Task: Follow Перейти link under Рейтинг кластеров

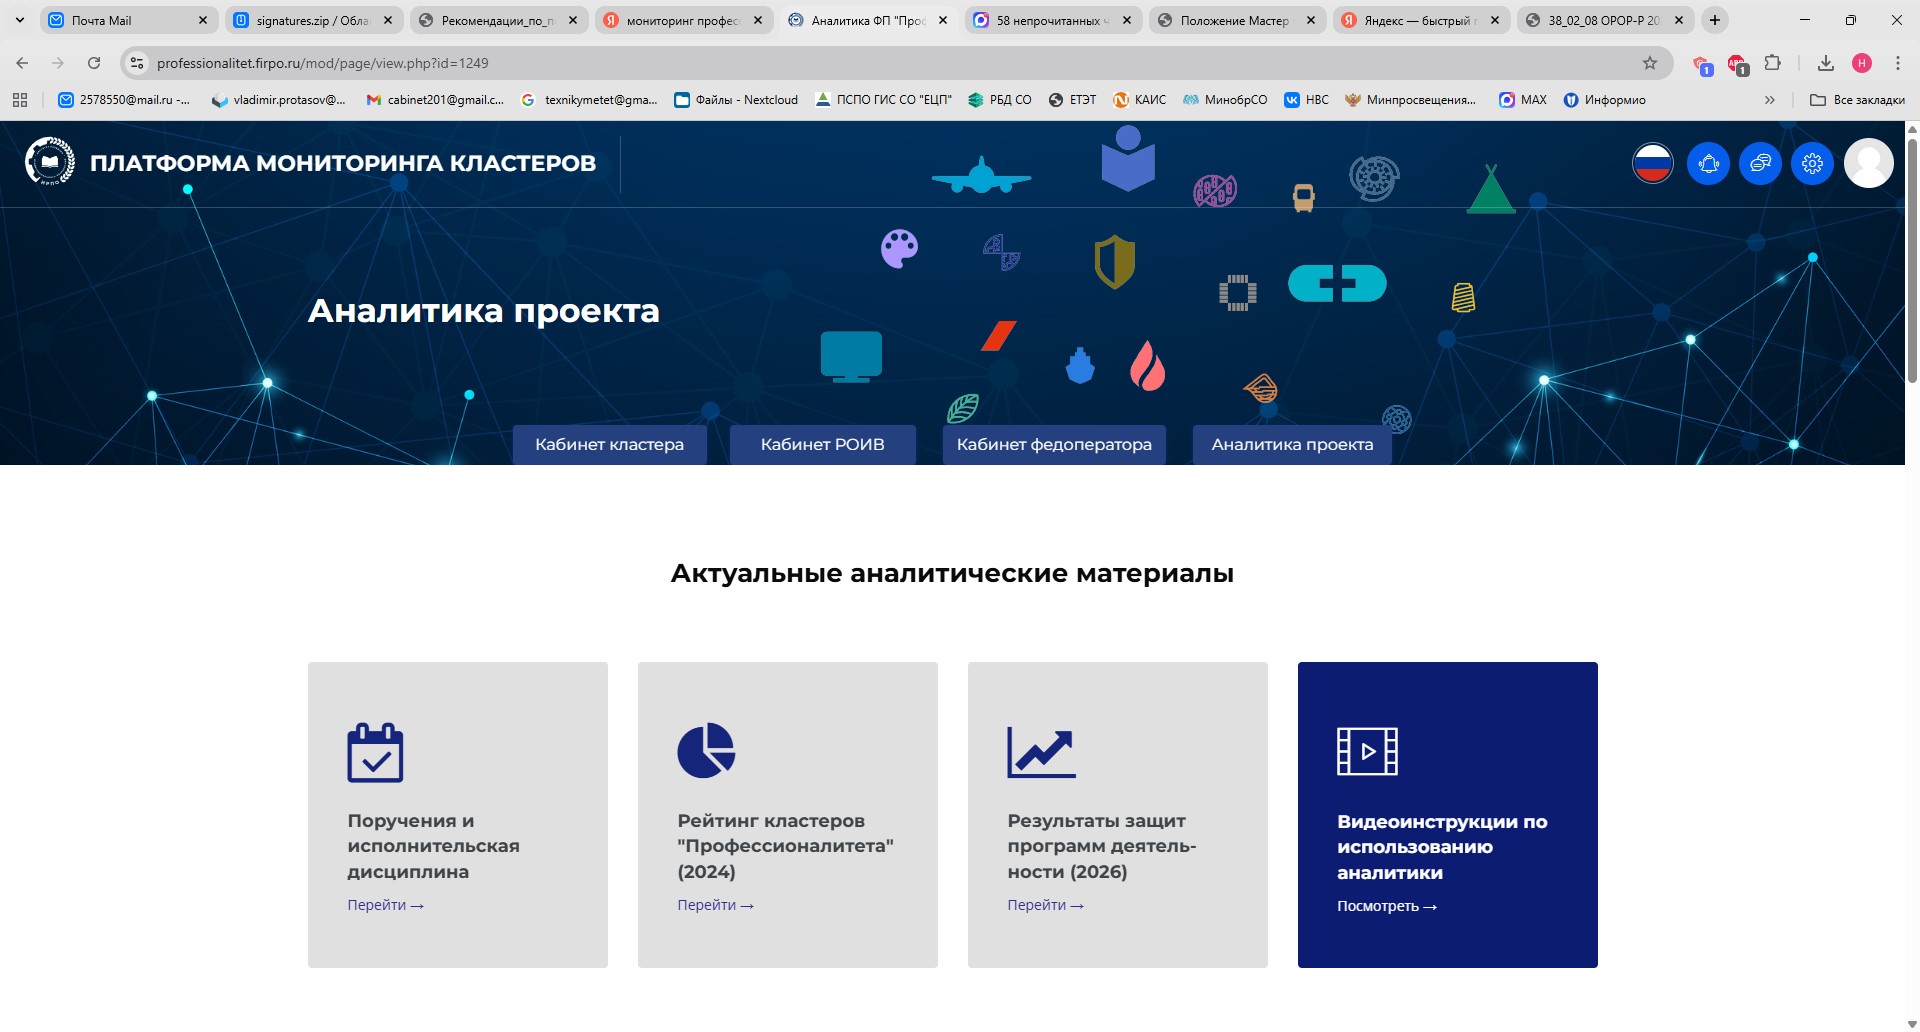Action: tap(715, 905)
